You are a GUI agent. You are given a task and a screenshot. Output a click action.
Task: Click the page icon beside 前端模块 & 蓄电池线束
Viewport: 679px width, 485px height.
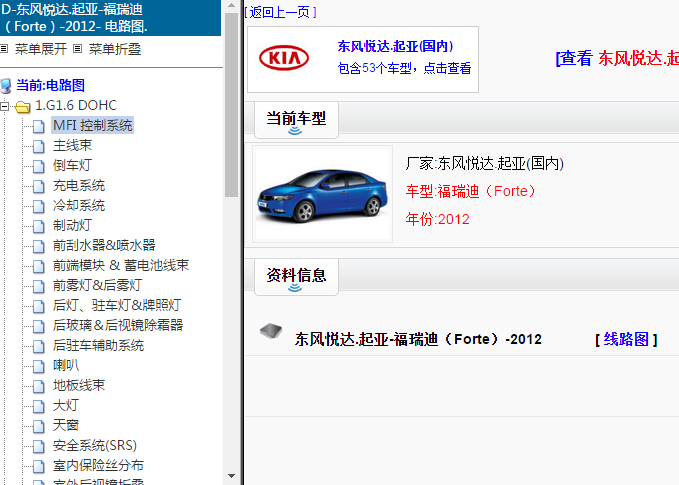pos(39,266)
